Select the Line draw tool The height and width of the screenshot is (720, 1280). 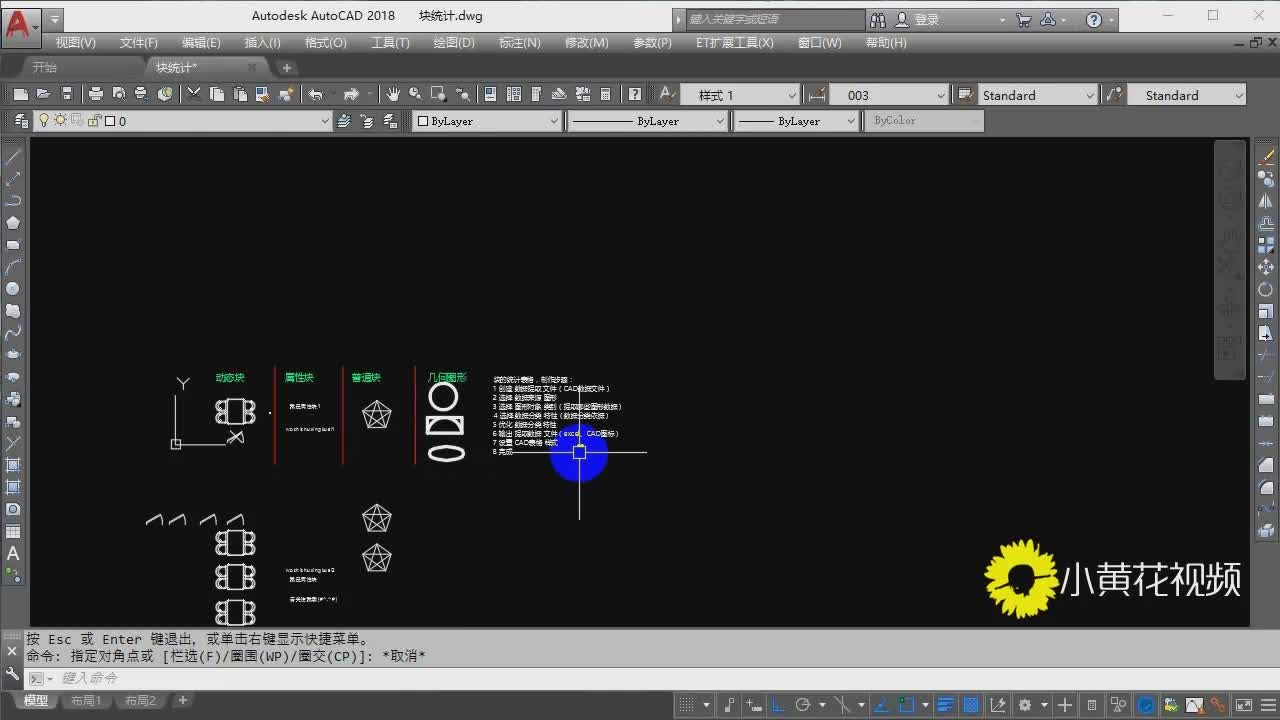[x=13, y=156]
